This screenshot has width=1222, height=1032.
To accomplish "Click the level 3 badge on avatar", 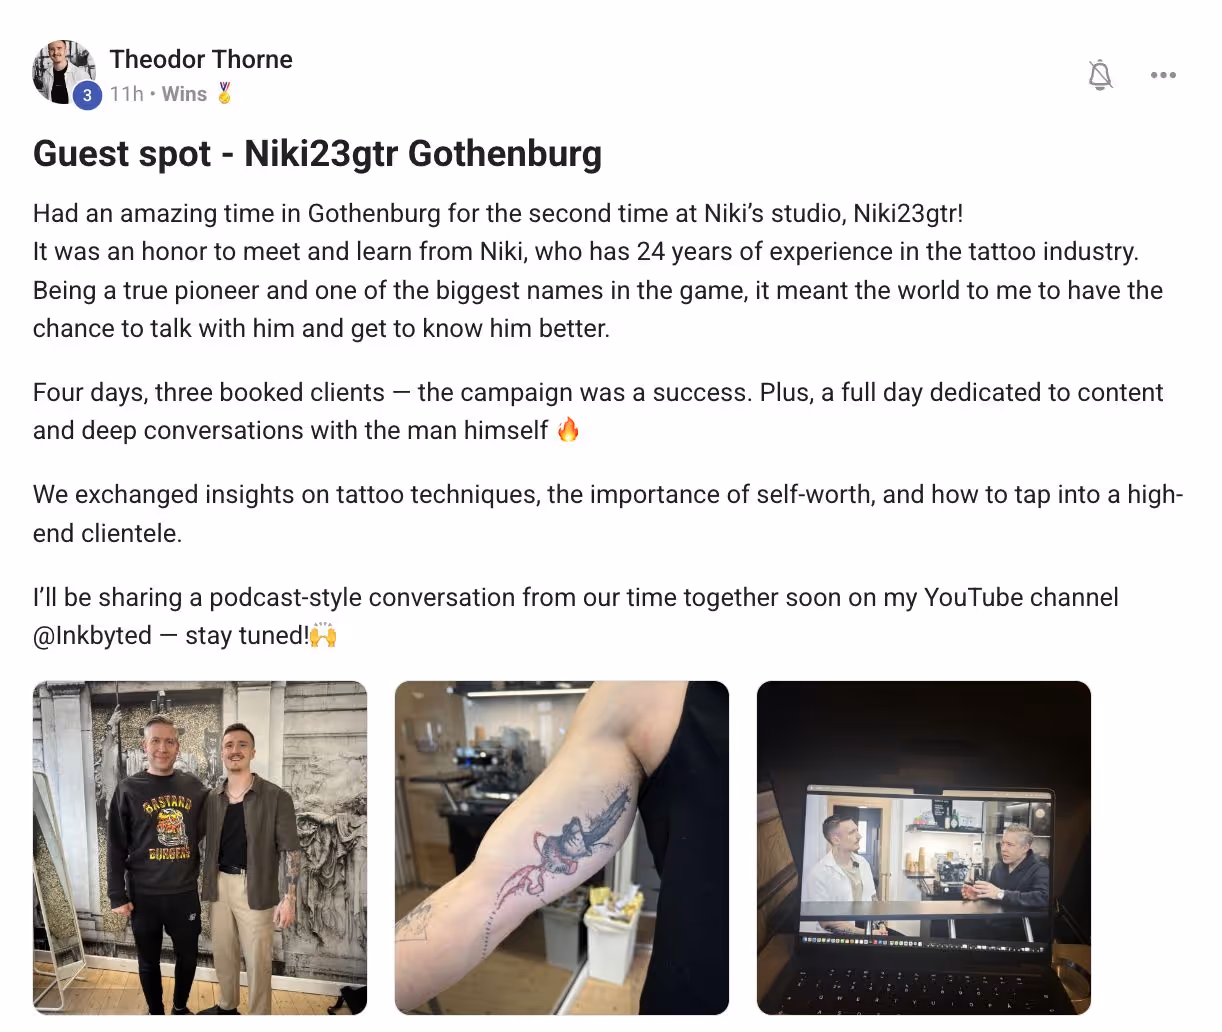I will [x=87, y=95].
